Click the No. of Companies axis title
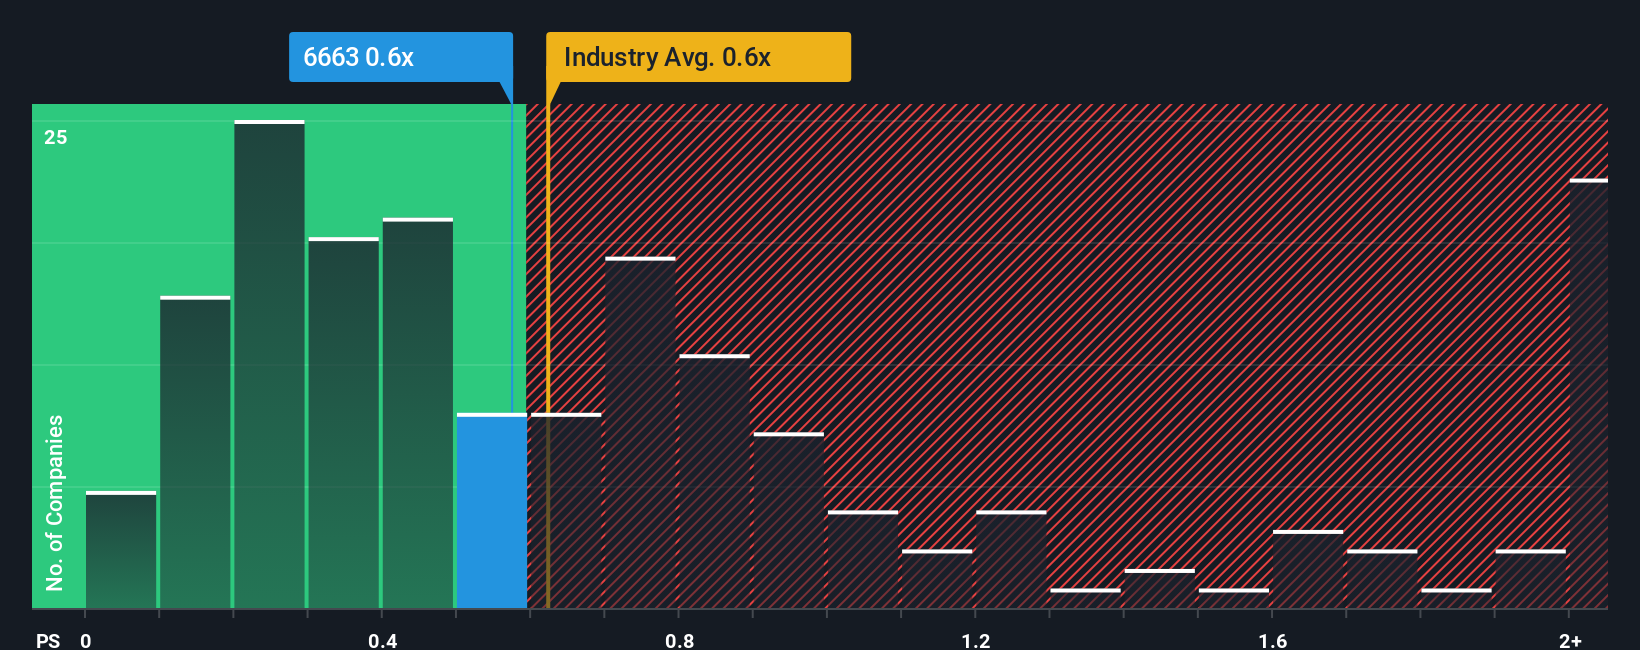1640x650 pixels. point(54,503)
